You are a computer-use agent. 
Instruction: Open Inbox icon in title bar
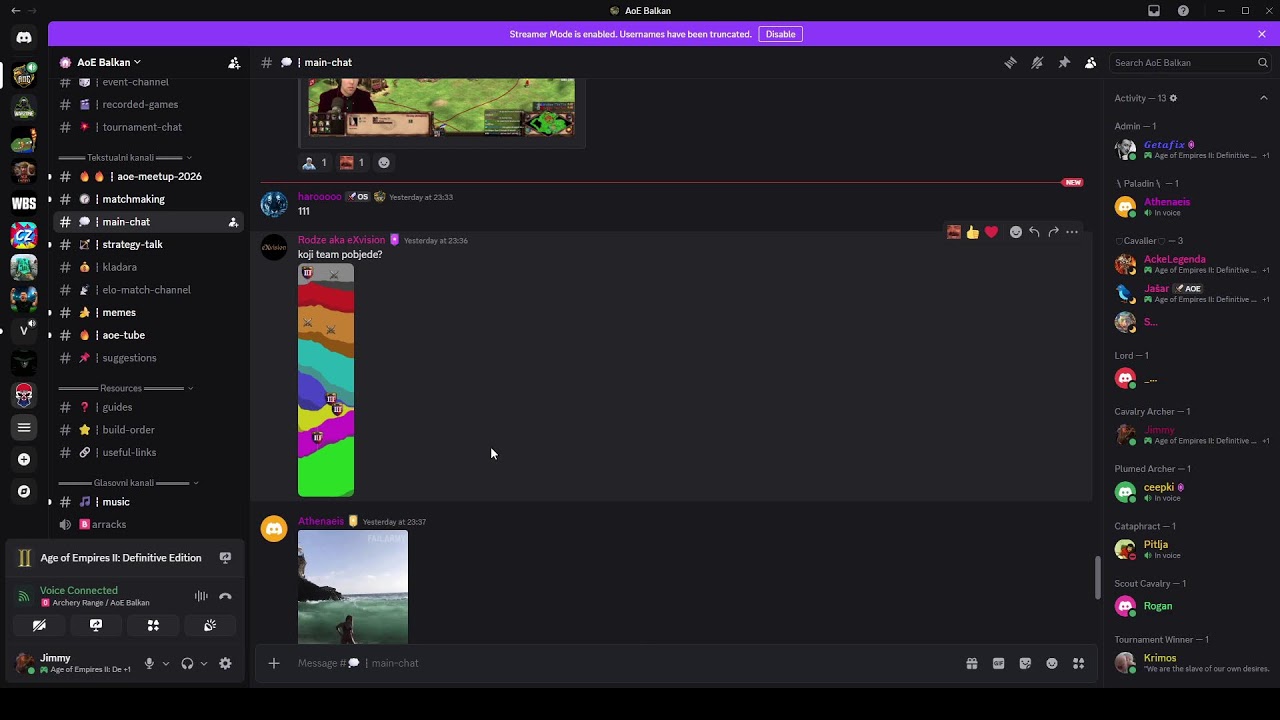click(1154, 10)
